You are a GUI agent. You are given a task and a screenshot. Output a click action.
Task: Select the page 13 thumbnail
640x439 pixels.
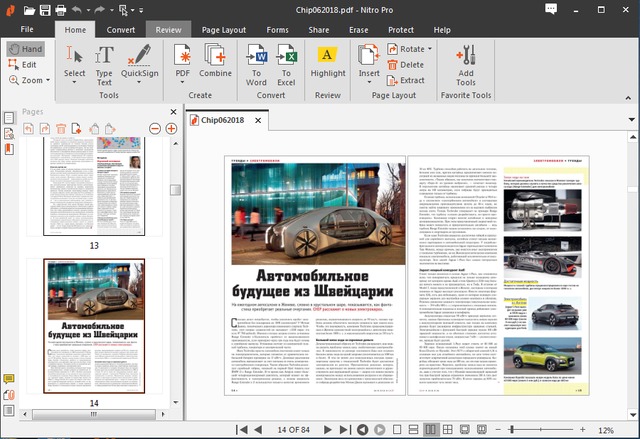click(94, 185)
